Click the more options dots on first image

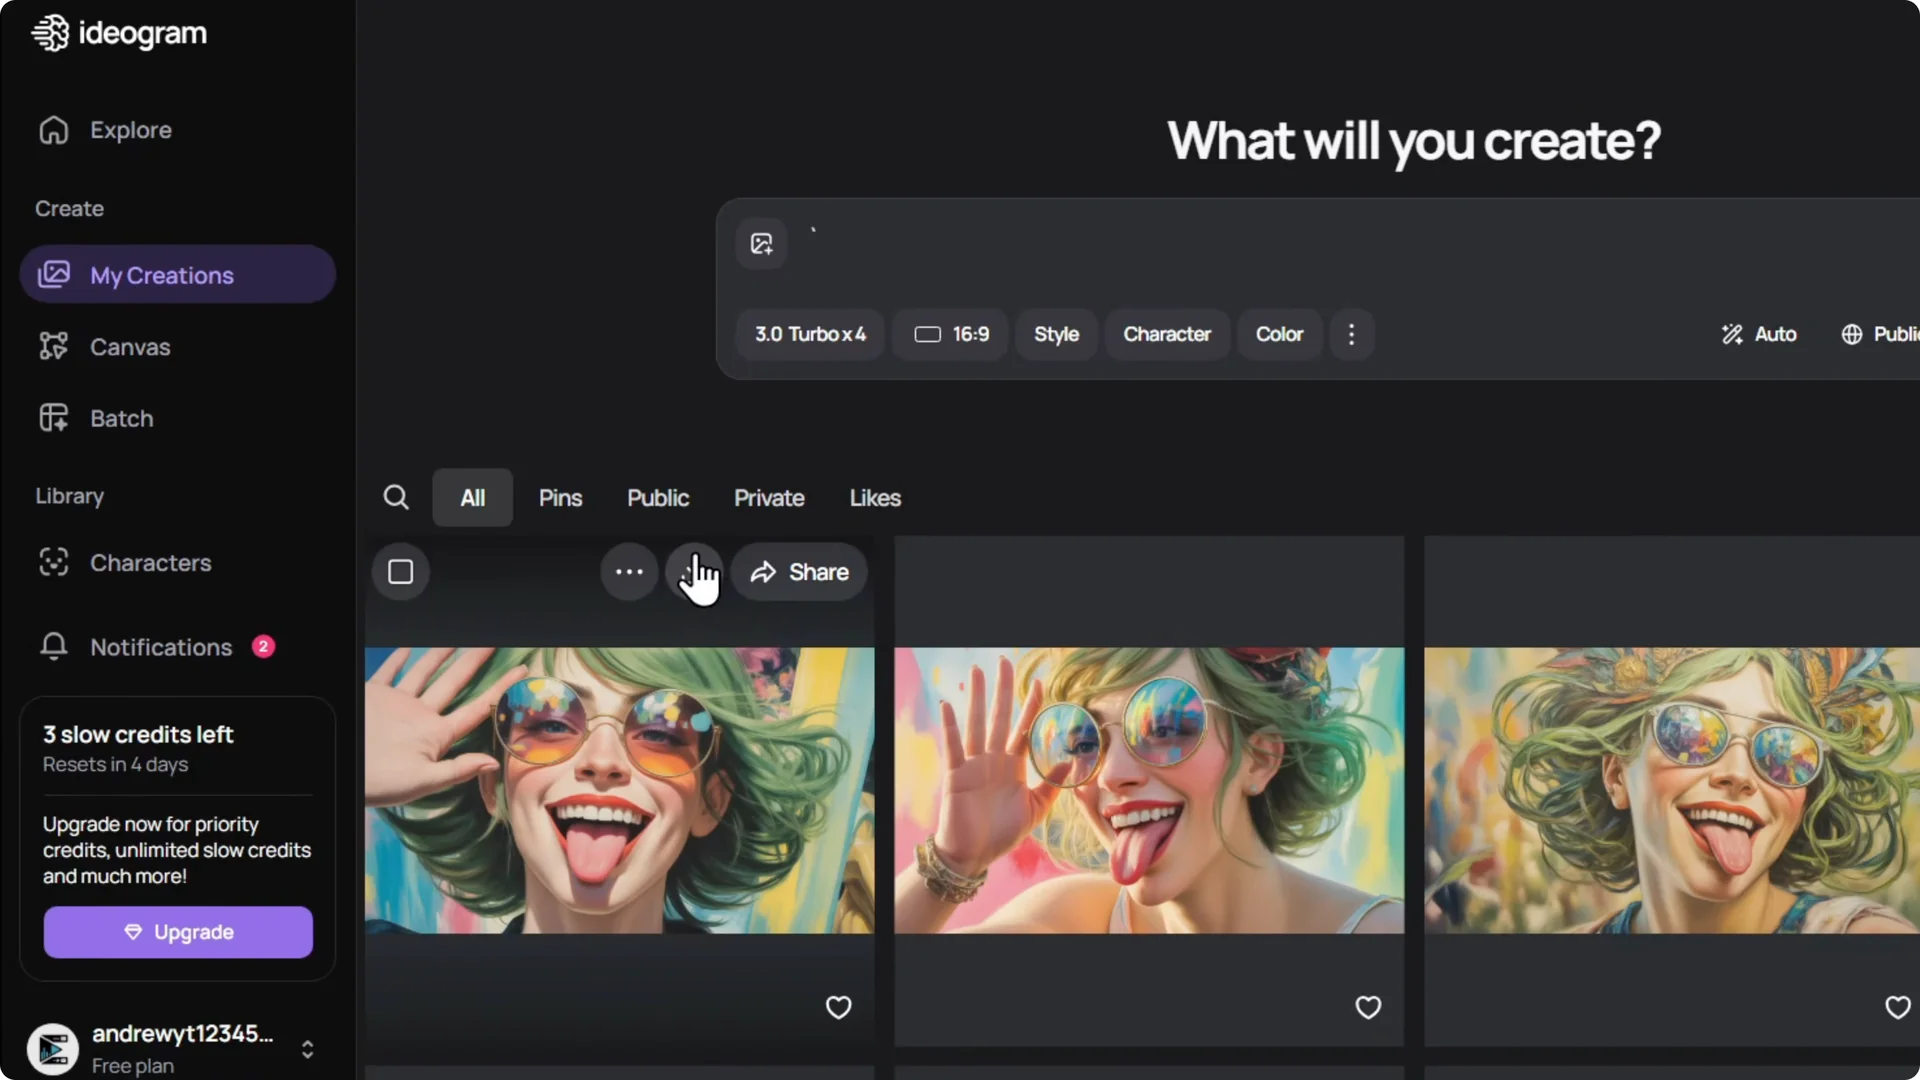coord(628,572)
